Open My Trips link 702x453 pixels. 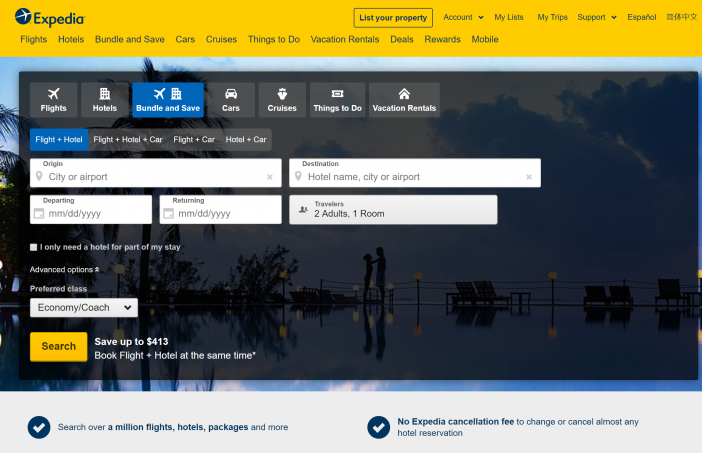pos(552,17)
